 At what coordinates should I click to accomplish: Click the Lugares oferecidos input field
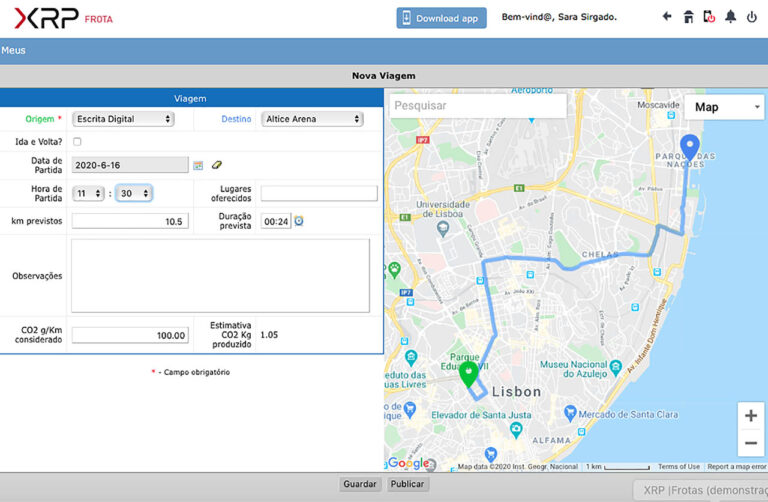point(319,193)
